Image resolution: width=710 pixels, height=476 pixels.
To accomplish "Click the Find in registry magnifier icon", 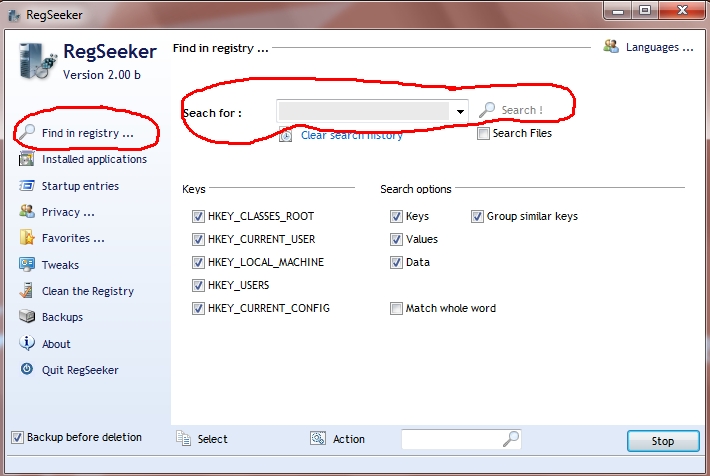I will click(x=27, y=132).
